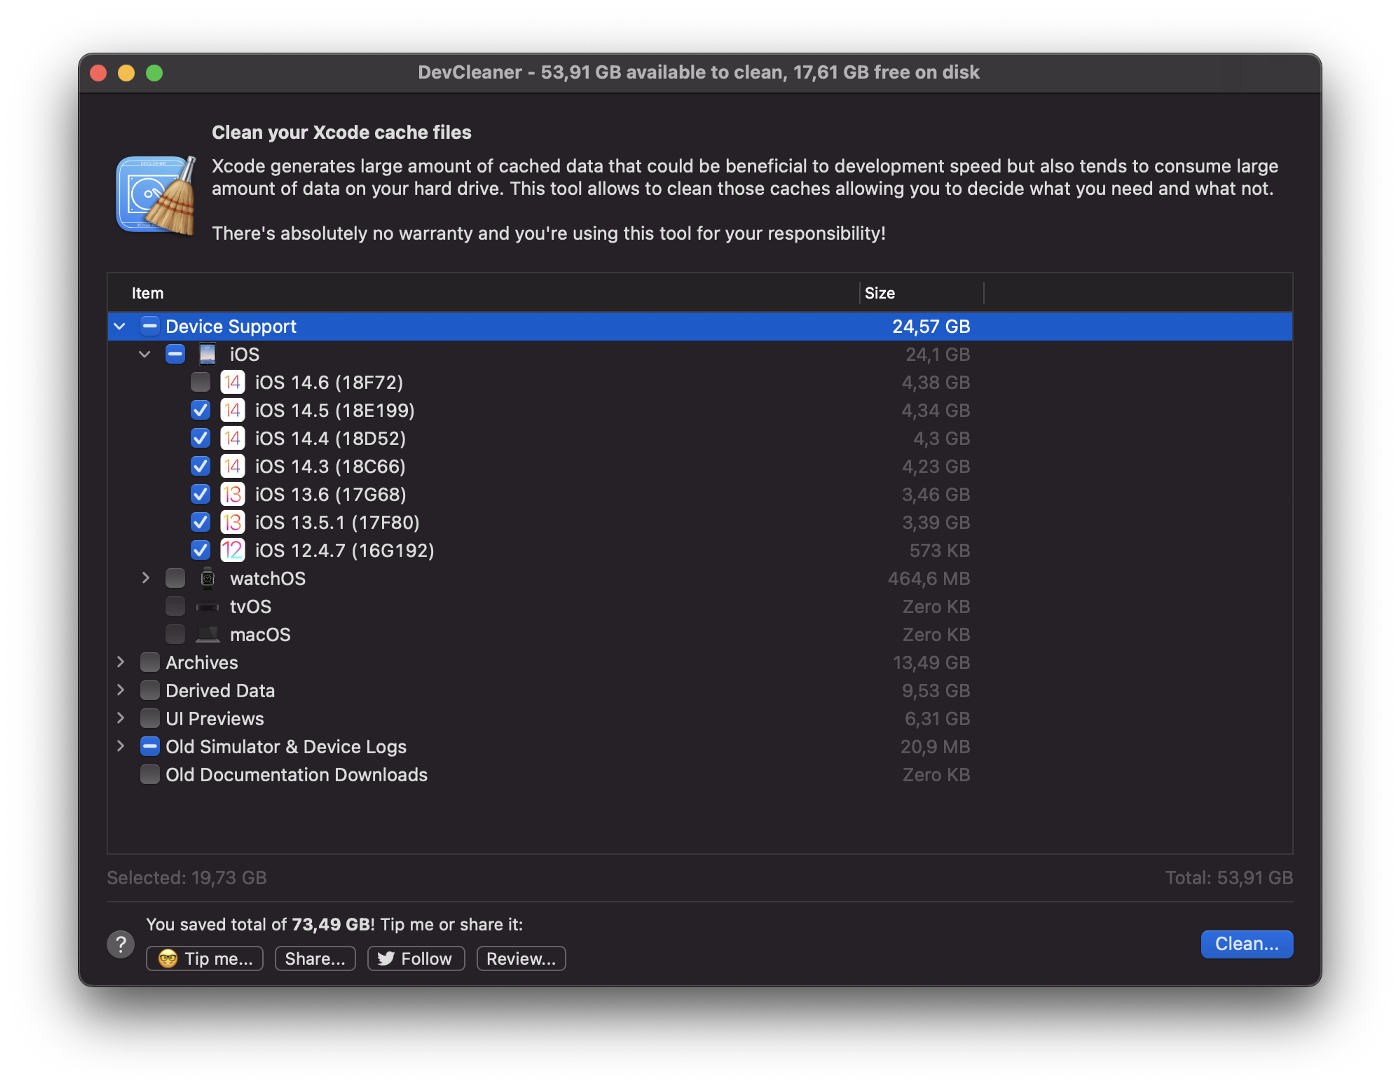Uncheck the iOS 14.5 (18E199) checkbox
Image resolution: width=1400 pixels, height=1090 pixels.
click(200, 410)
